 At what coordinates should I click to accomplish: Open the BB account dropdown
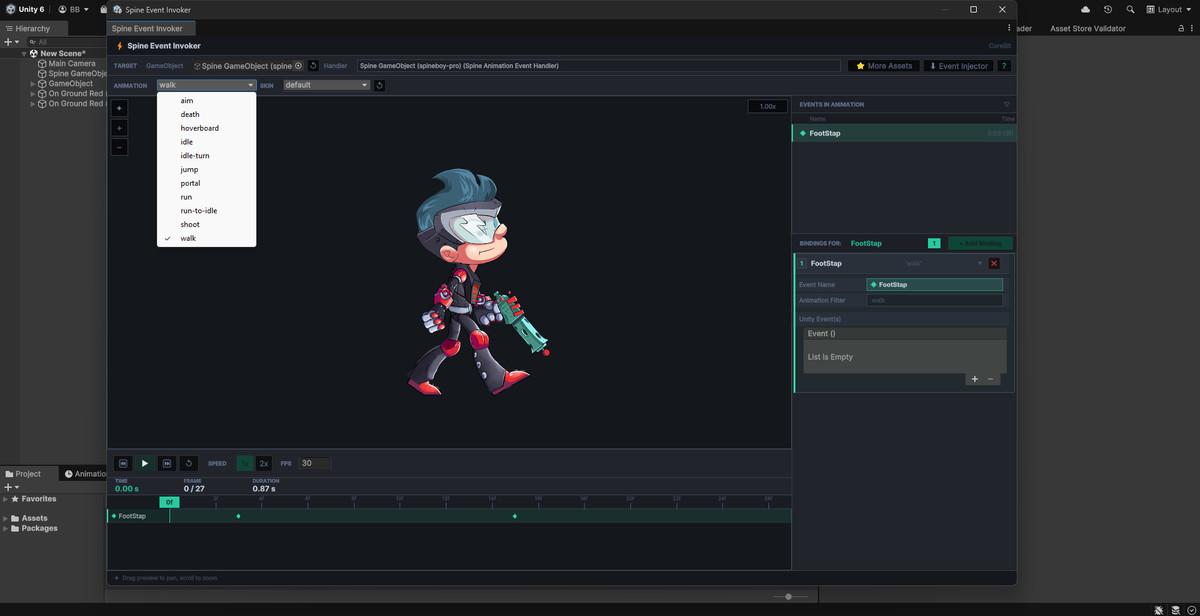(x=73, y=9)
